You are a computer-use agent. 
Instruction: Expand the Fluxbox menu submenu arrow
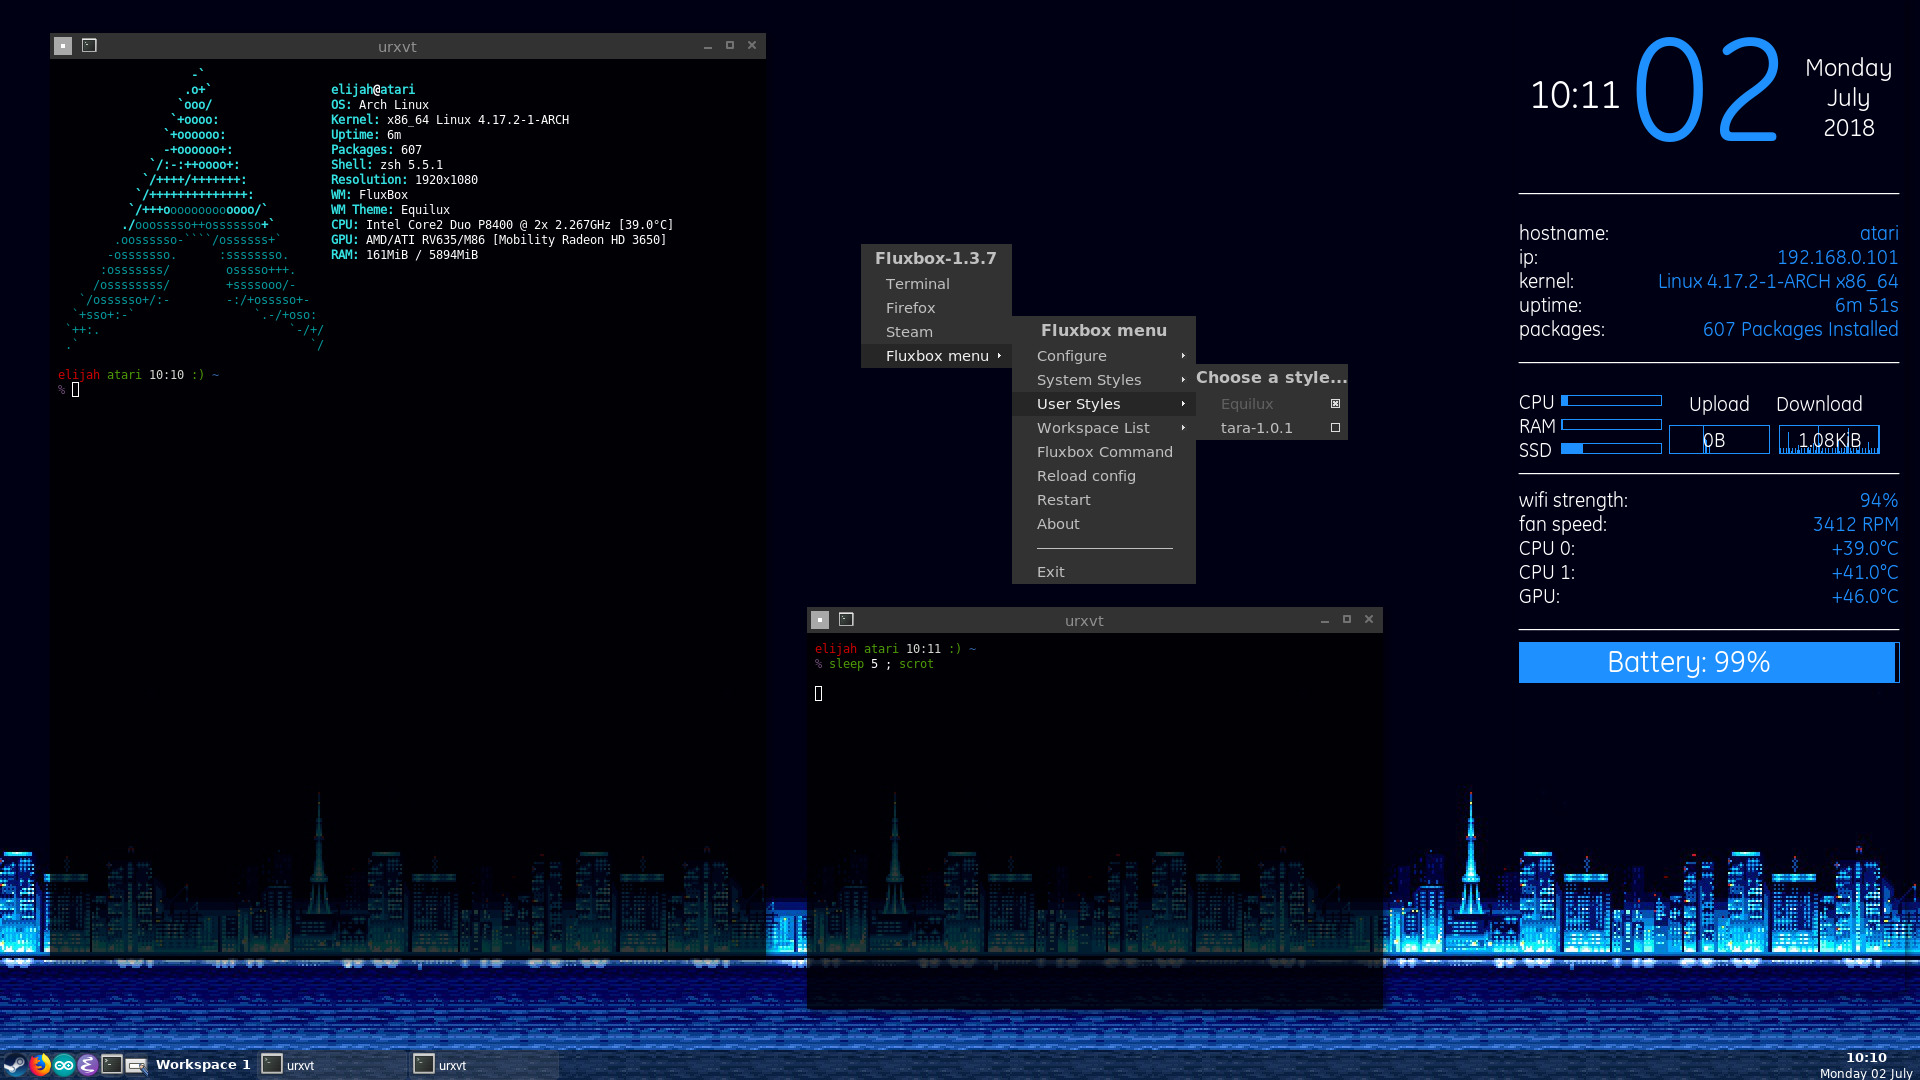[x=999, y=356]
